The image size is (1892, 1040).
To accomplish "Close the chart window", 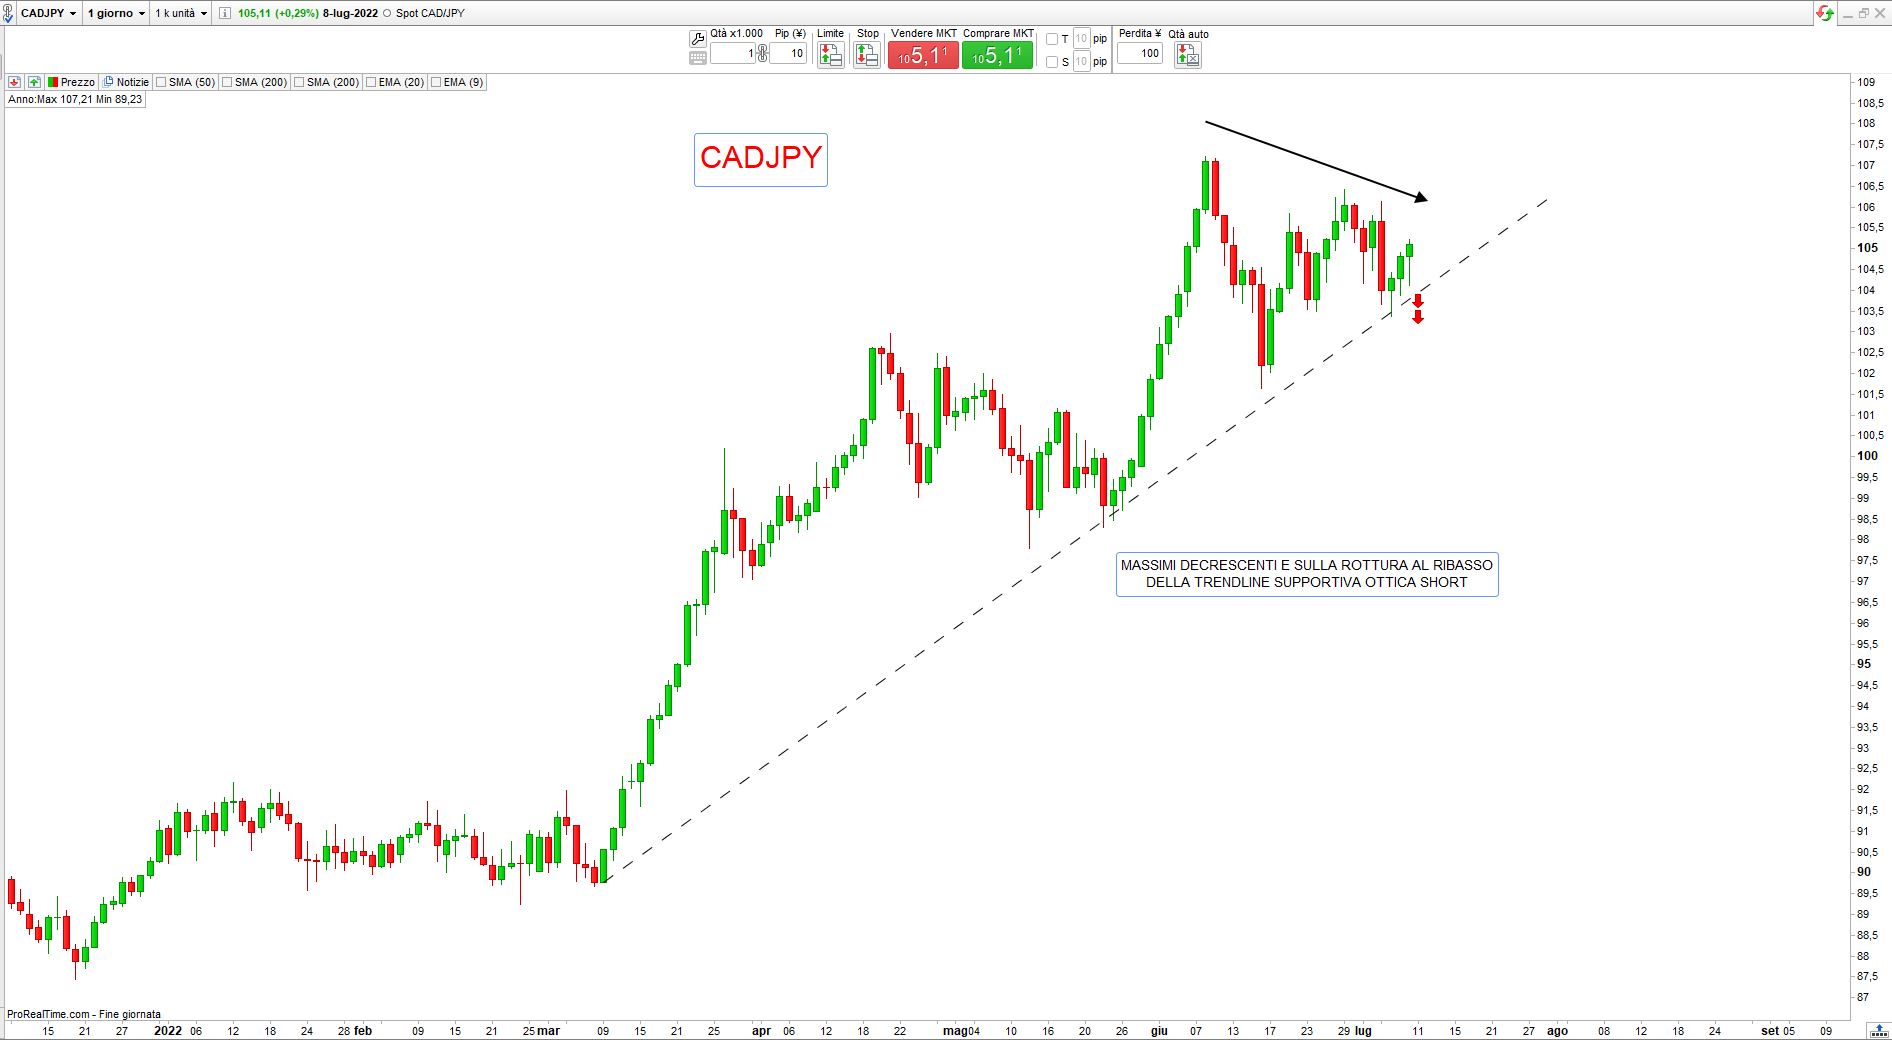I will [1880, 13].
